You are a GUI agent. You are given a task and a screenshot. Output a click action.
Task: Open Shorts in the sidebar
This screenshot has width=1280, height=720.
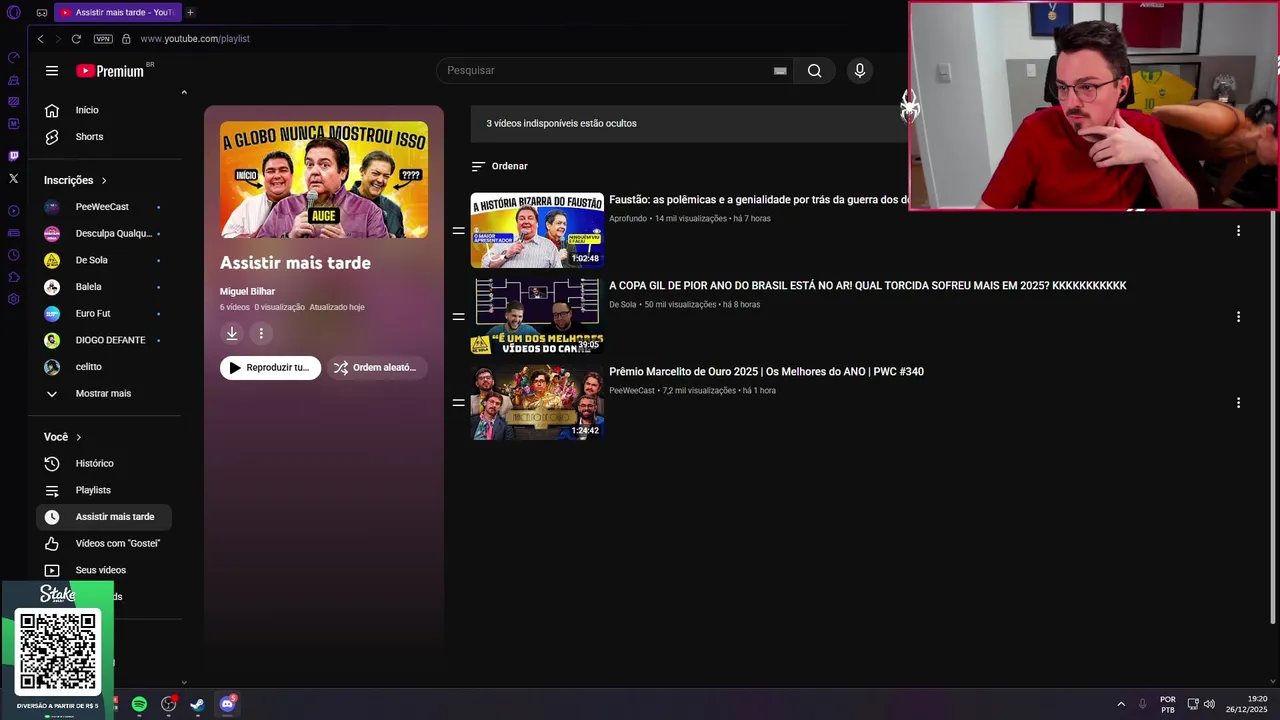pos(104,137)
